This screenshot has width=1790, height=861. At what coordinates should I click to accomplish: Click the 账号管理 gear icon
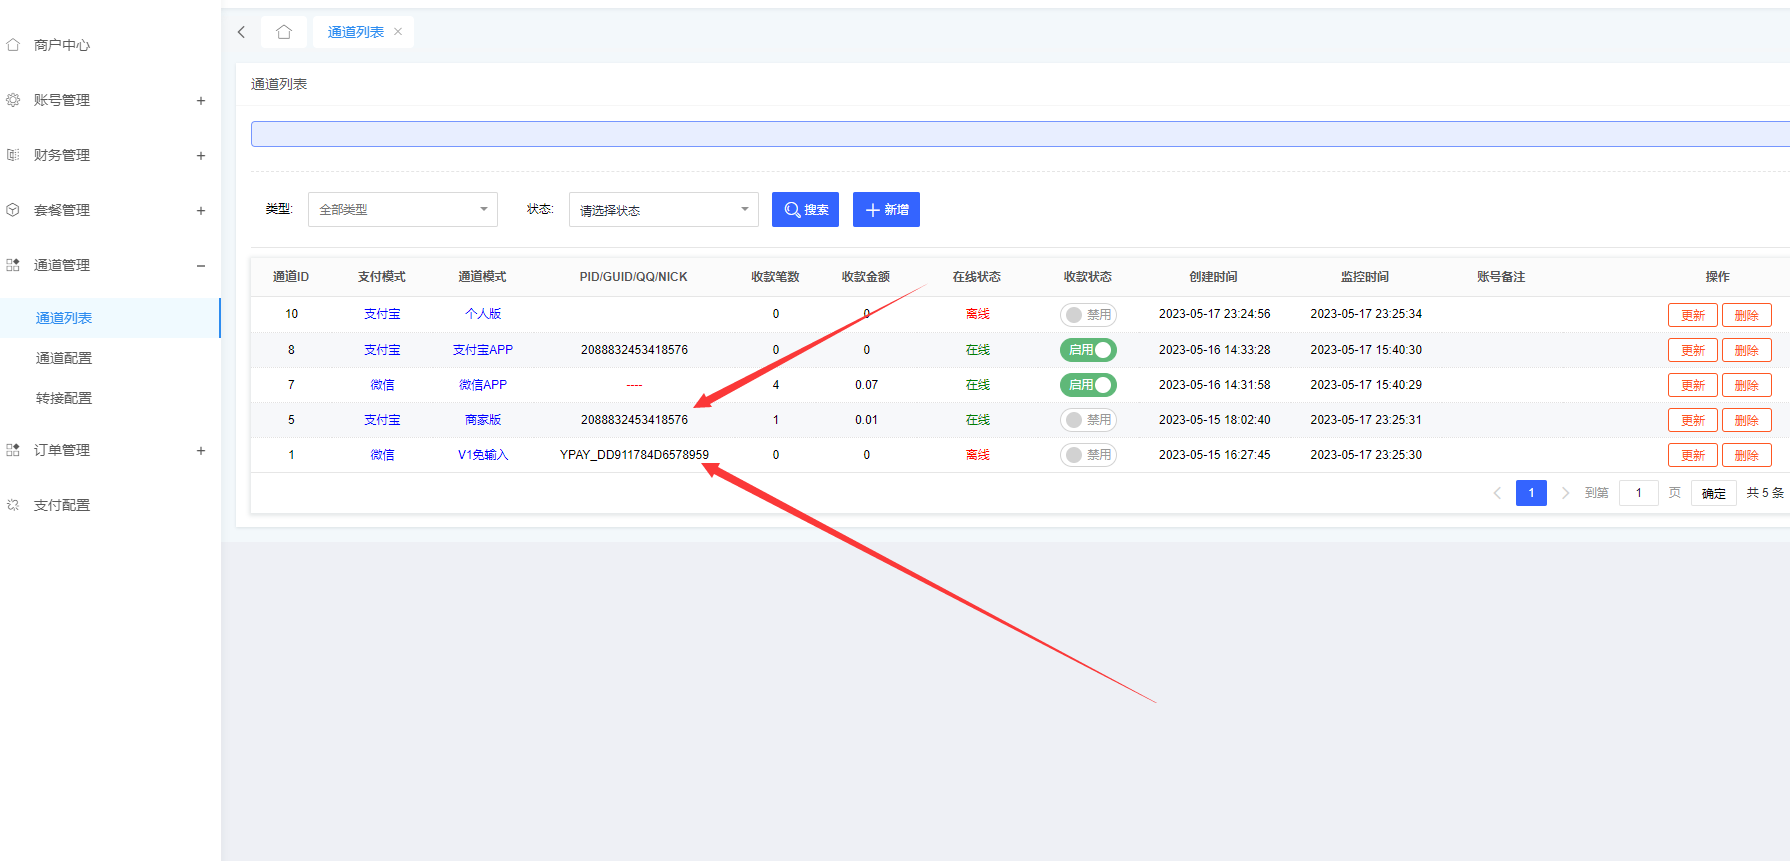[13, 100]
